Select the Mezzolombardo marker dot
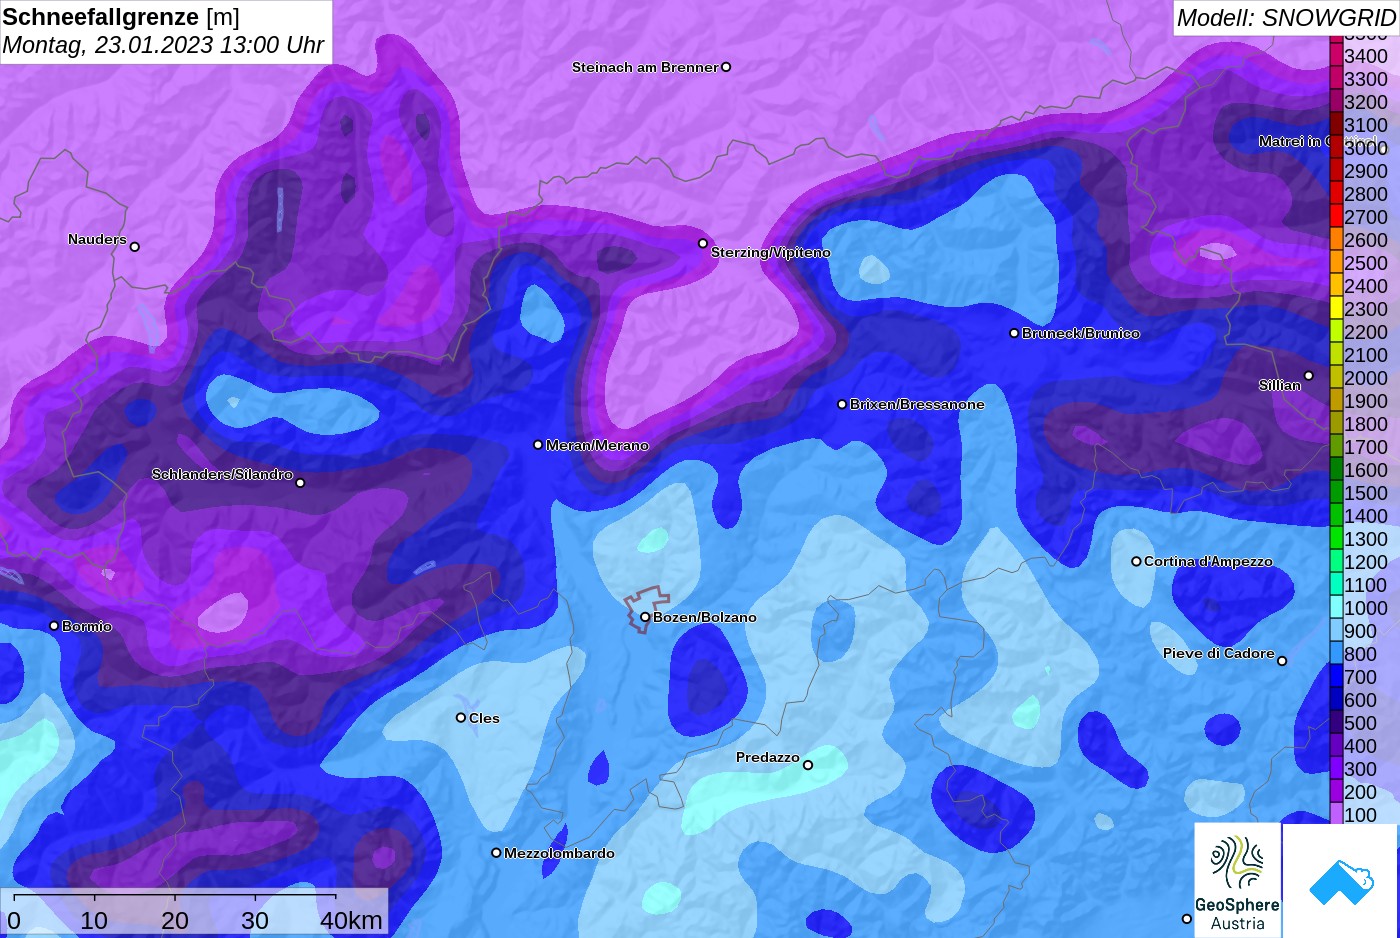 click(496, 853)
